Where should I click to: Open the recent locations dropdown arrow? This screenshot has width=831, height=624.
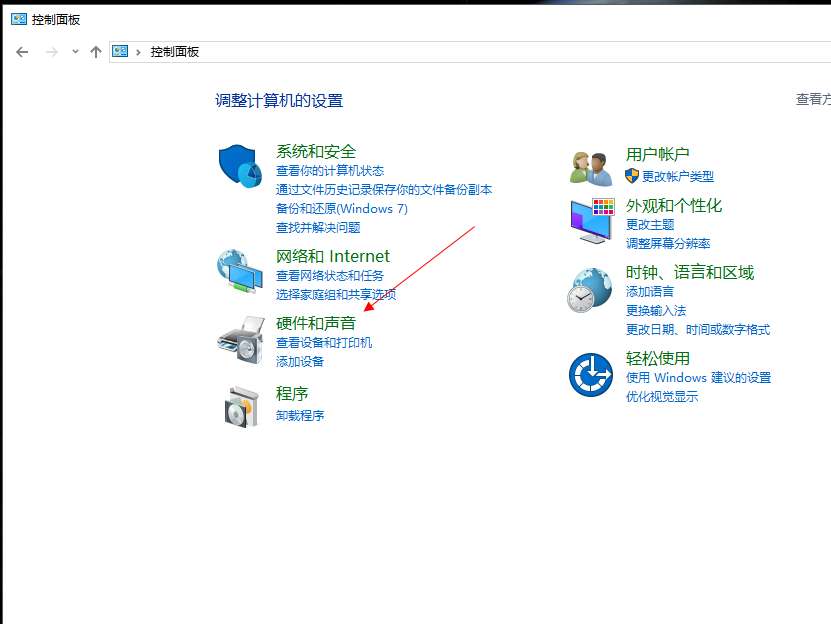(x=75, y=52)
